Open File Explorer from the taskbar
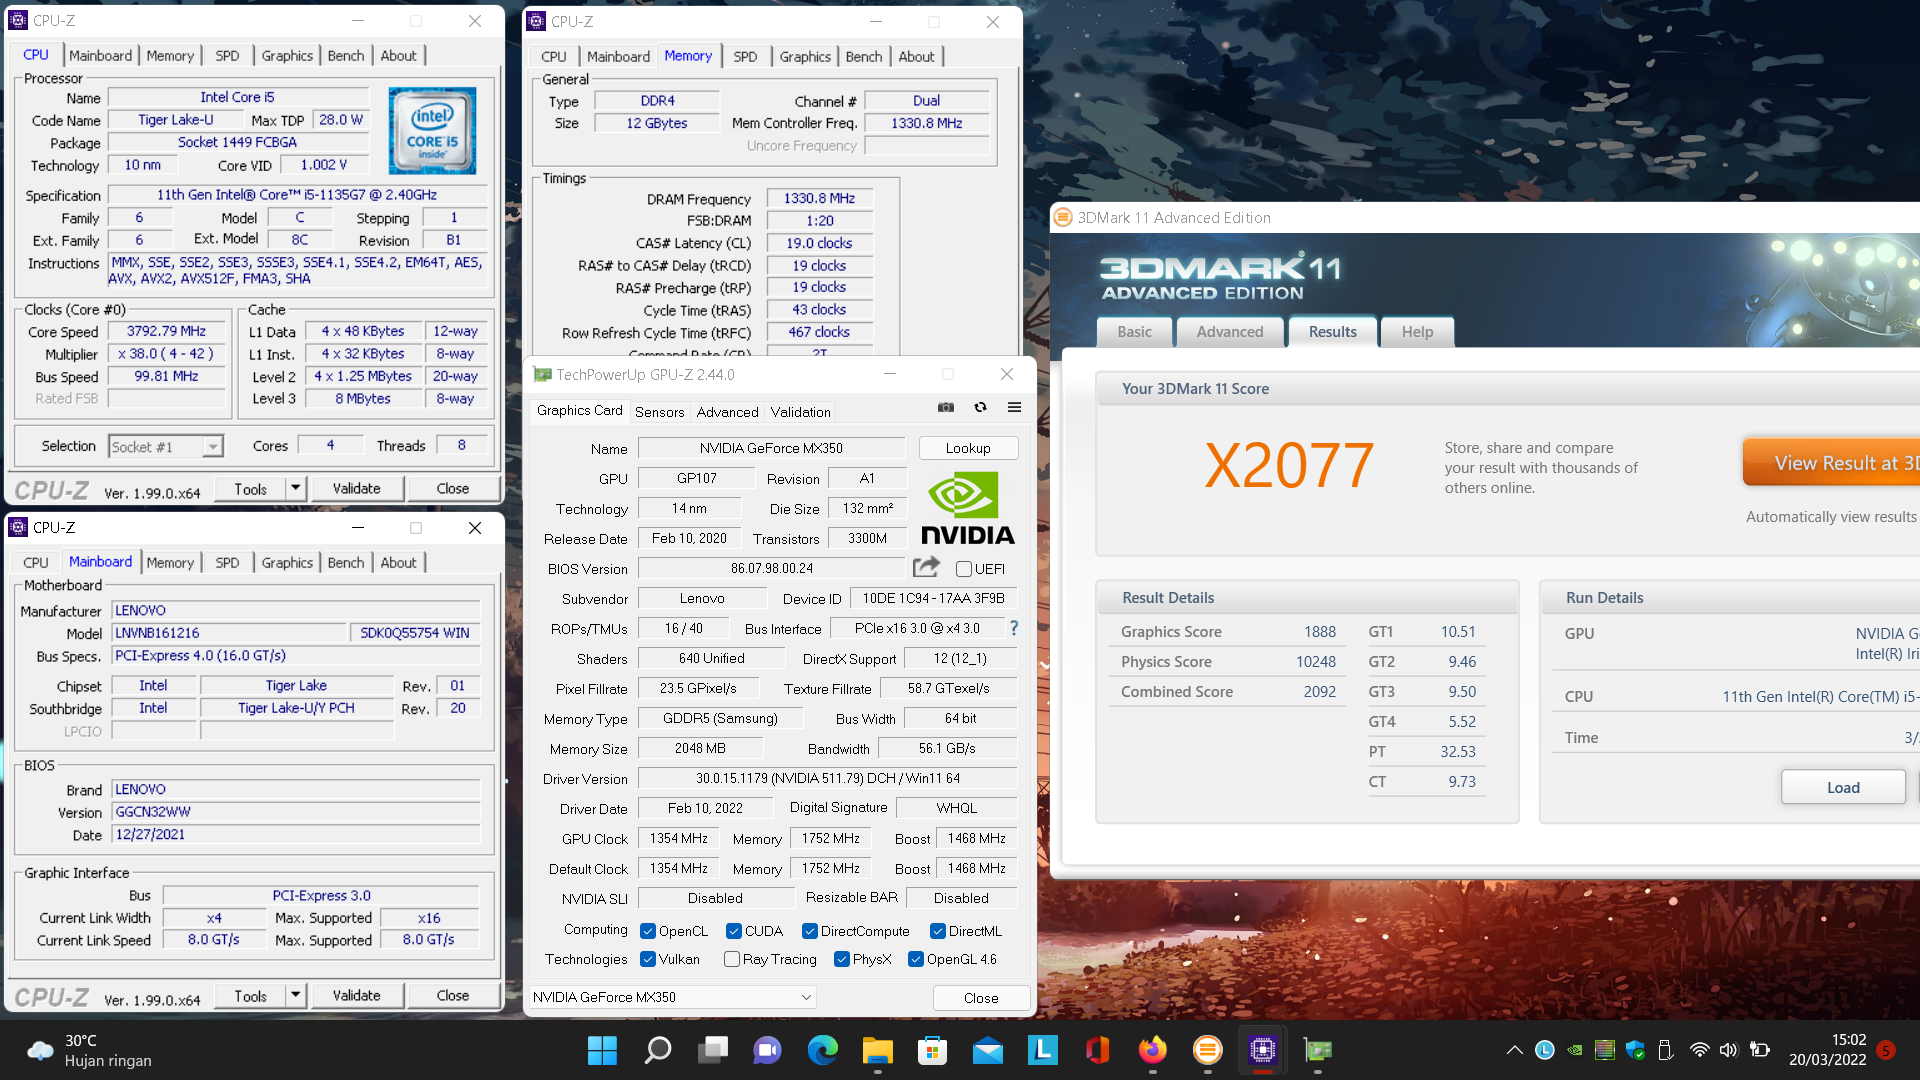Image resolution: width=1920 pixels, height=1080 pixels. tap(878, 1050)
